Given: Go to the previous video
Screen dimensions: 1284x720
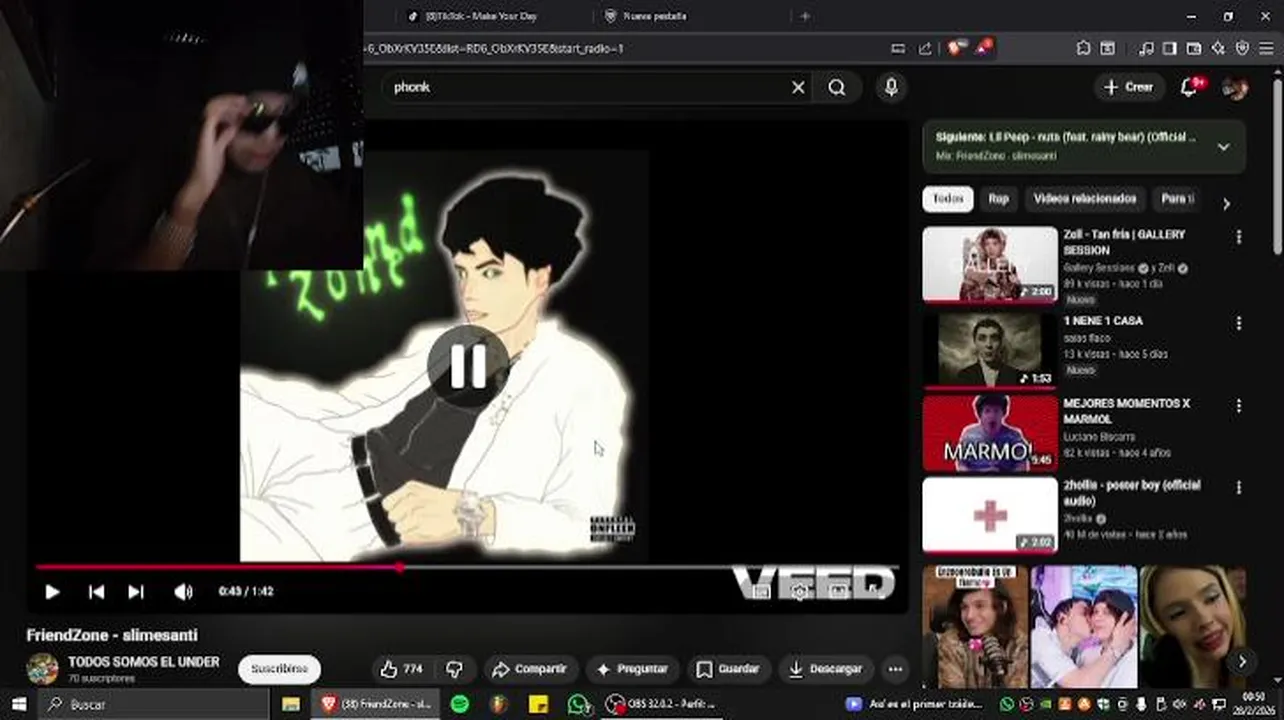Looking at the screenshot, I should tap(96, 592).
